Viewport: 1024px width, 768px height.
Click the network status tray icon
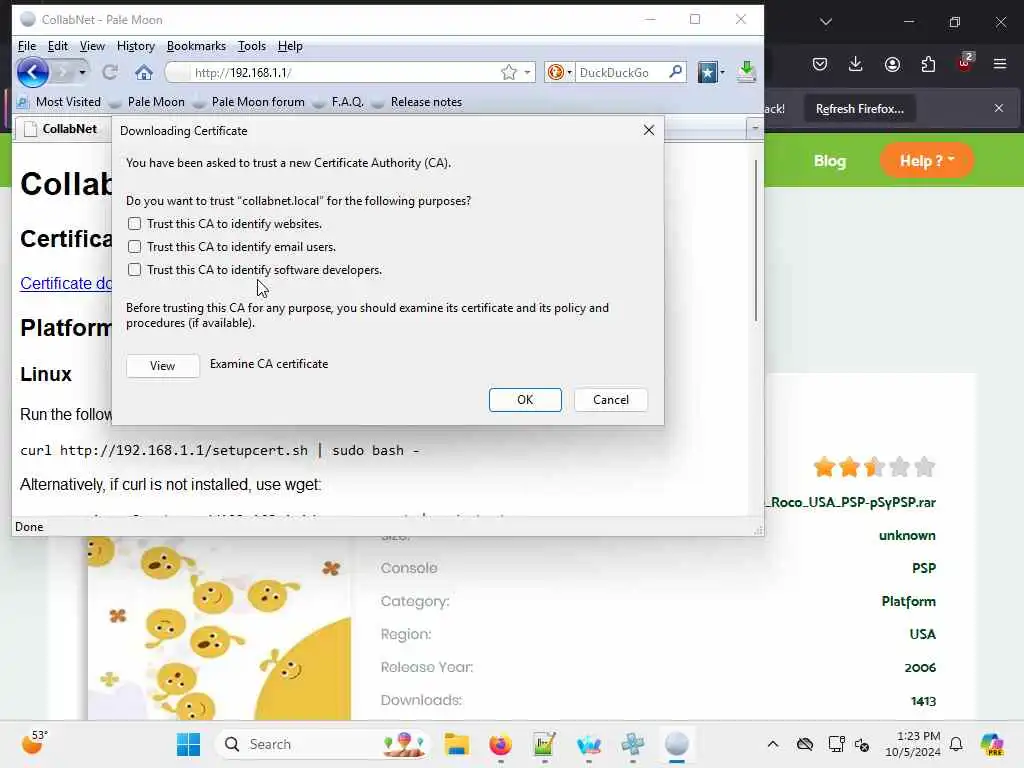(x=837, y=744)
